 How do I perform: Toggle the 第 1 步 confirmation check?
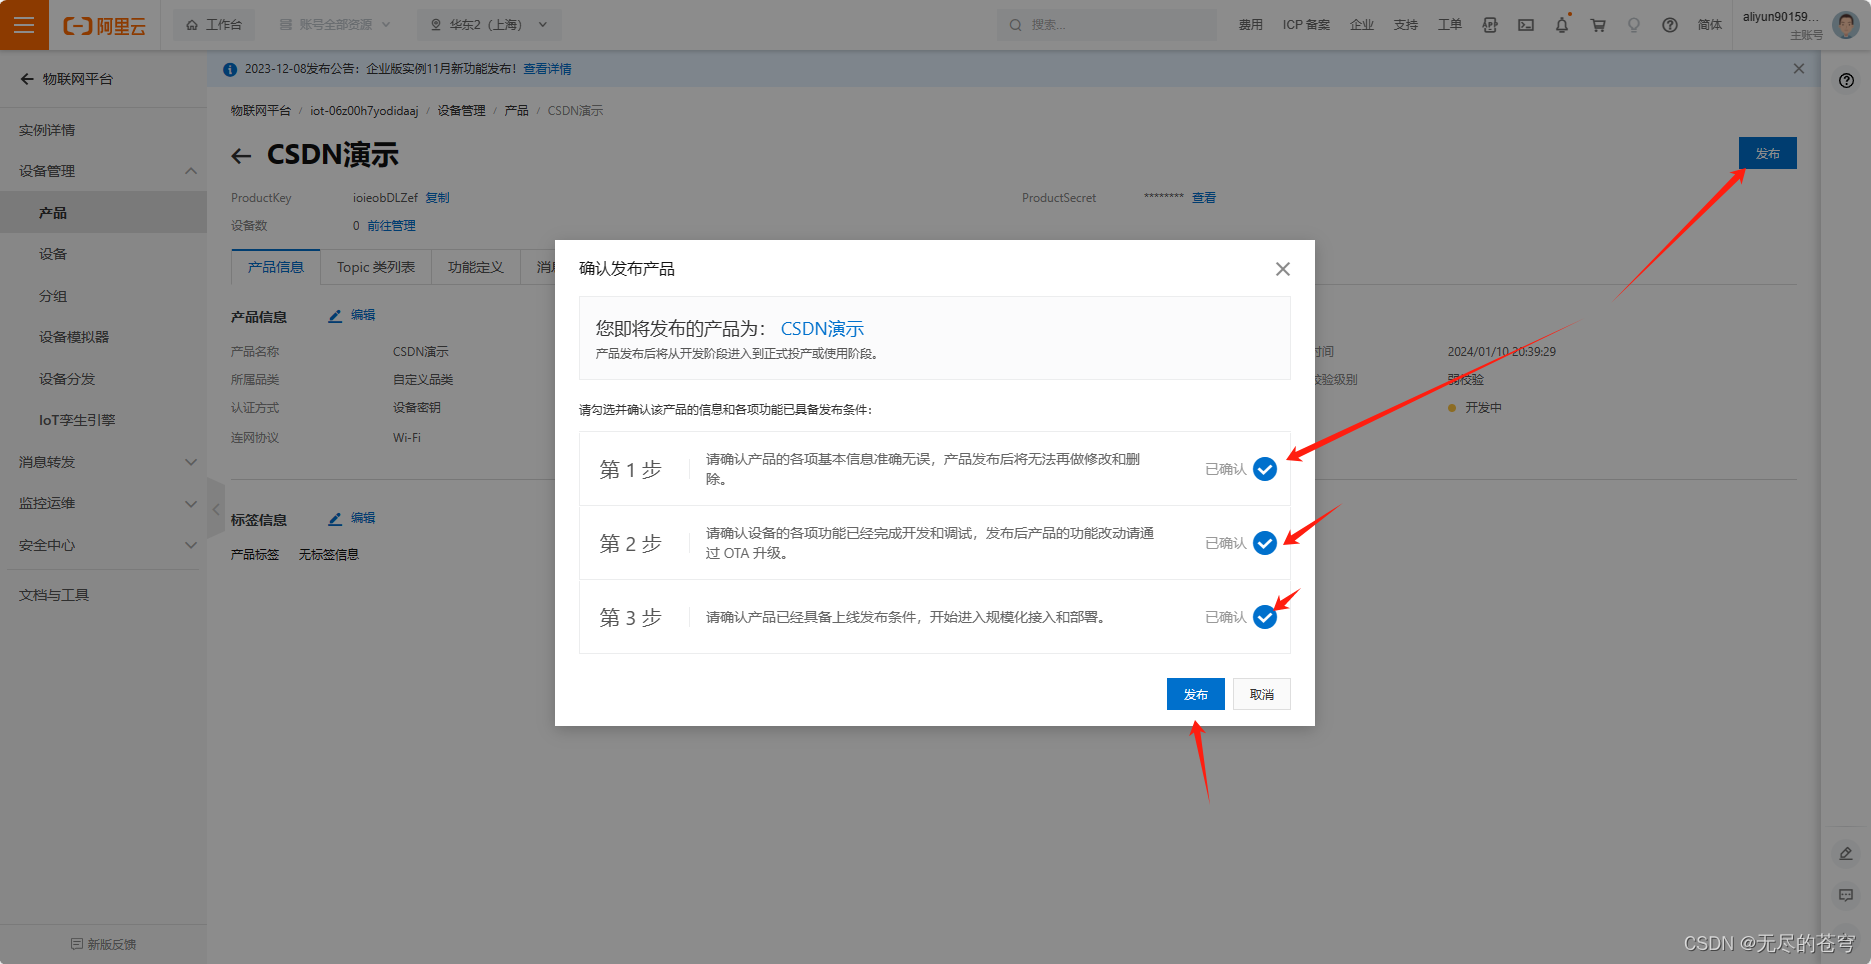1265,469
